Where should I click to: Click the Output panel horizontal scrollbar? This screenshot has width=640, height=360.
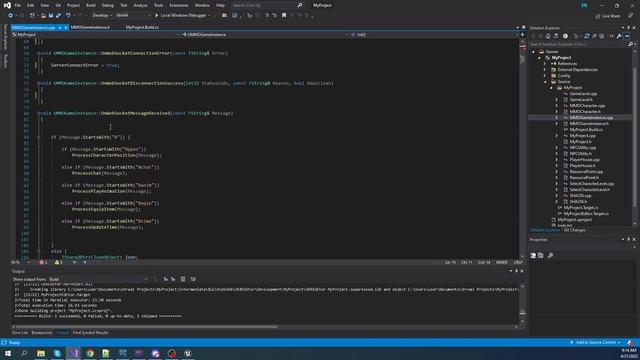coord(145,327)
